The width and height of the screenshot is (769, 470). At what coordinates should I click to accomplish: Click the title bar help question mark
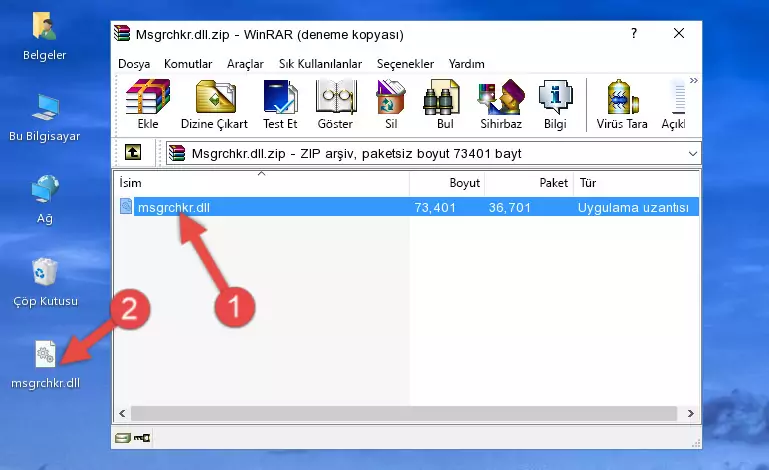coord(634,33)
